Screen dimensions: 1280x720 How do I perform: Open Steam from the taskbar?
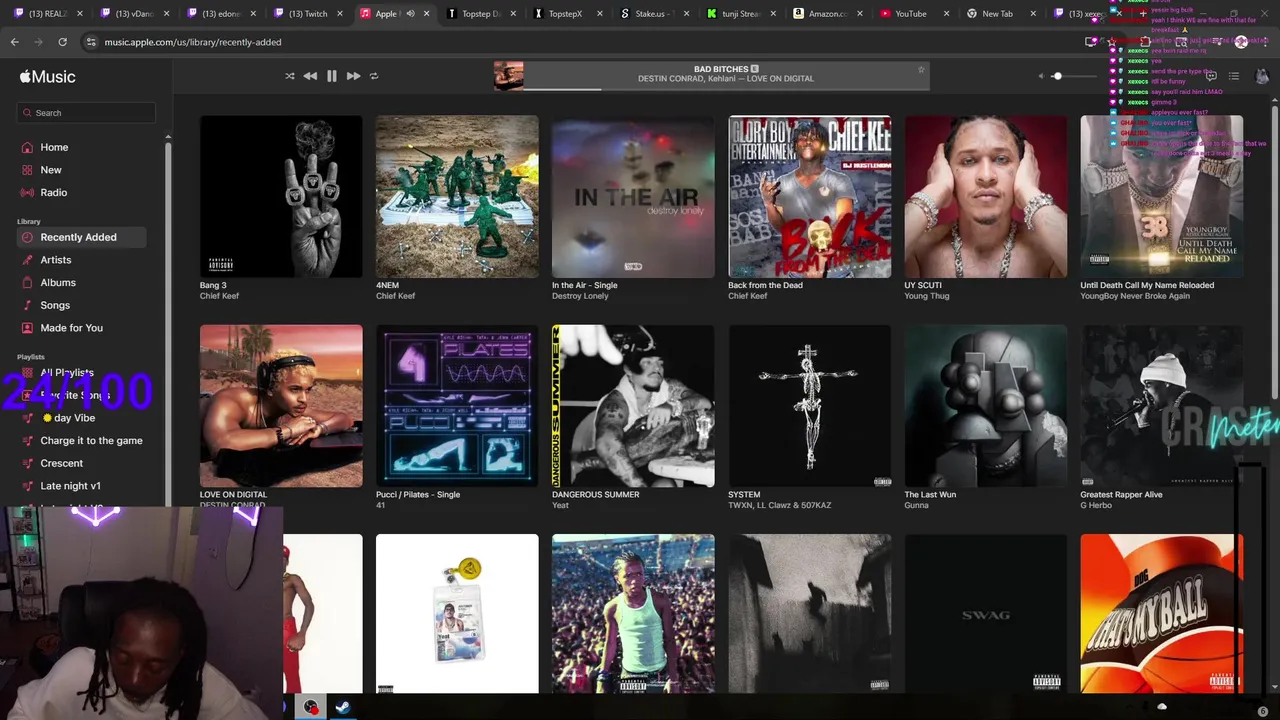[342, 707]
